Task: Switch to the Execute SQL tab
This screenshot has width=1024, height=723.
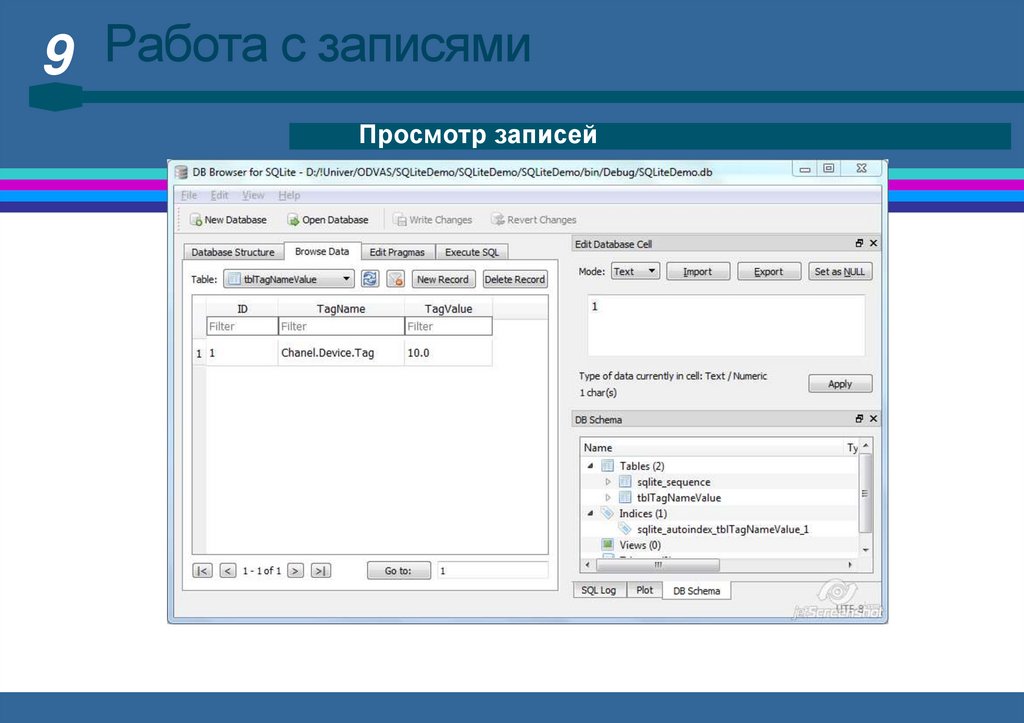Action: (472, 253)
